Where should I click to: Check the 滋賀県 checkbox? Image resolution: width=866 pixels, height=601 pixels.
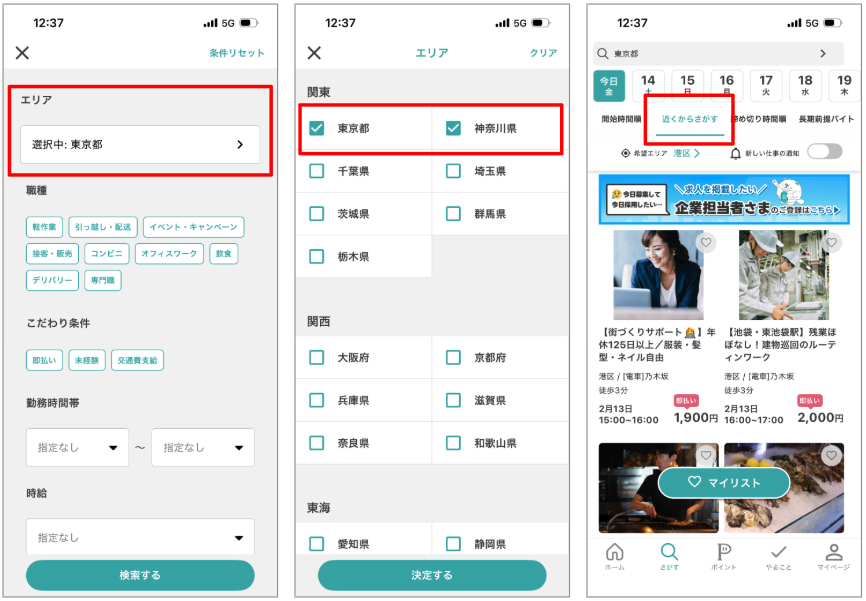[453, 400]
